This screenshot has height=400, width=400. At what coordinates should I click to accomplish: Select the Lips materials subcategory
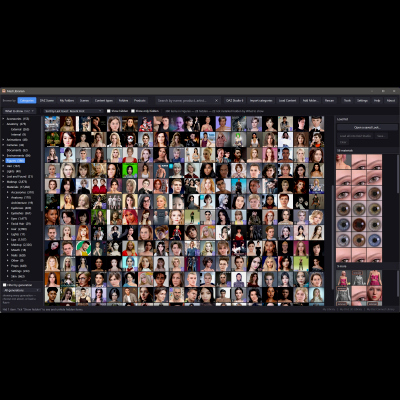click(19, 239)
